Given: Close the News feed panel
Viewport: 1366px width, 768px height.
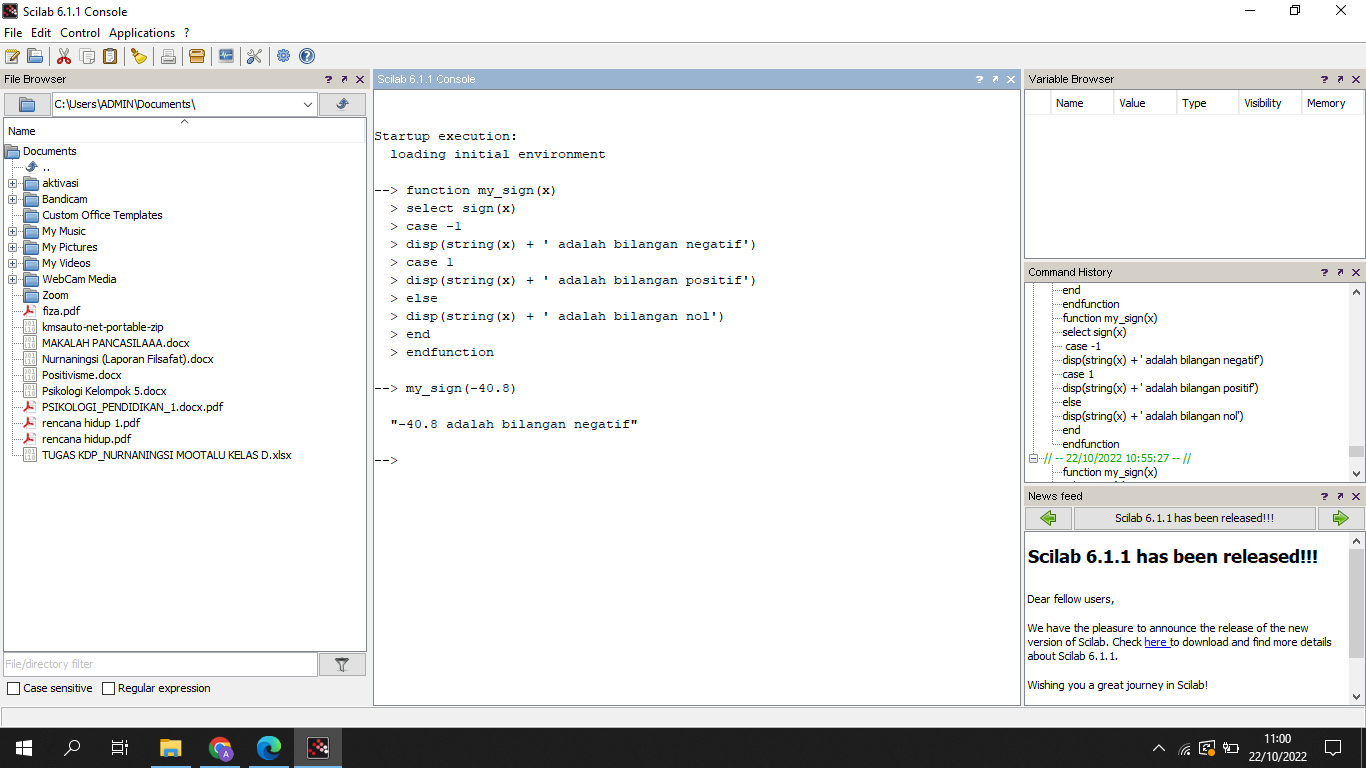Looking at the screenshot, I should pyautogui.click(x=1356, y=496).
